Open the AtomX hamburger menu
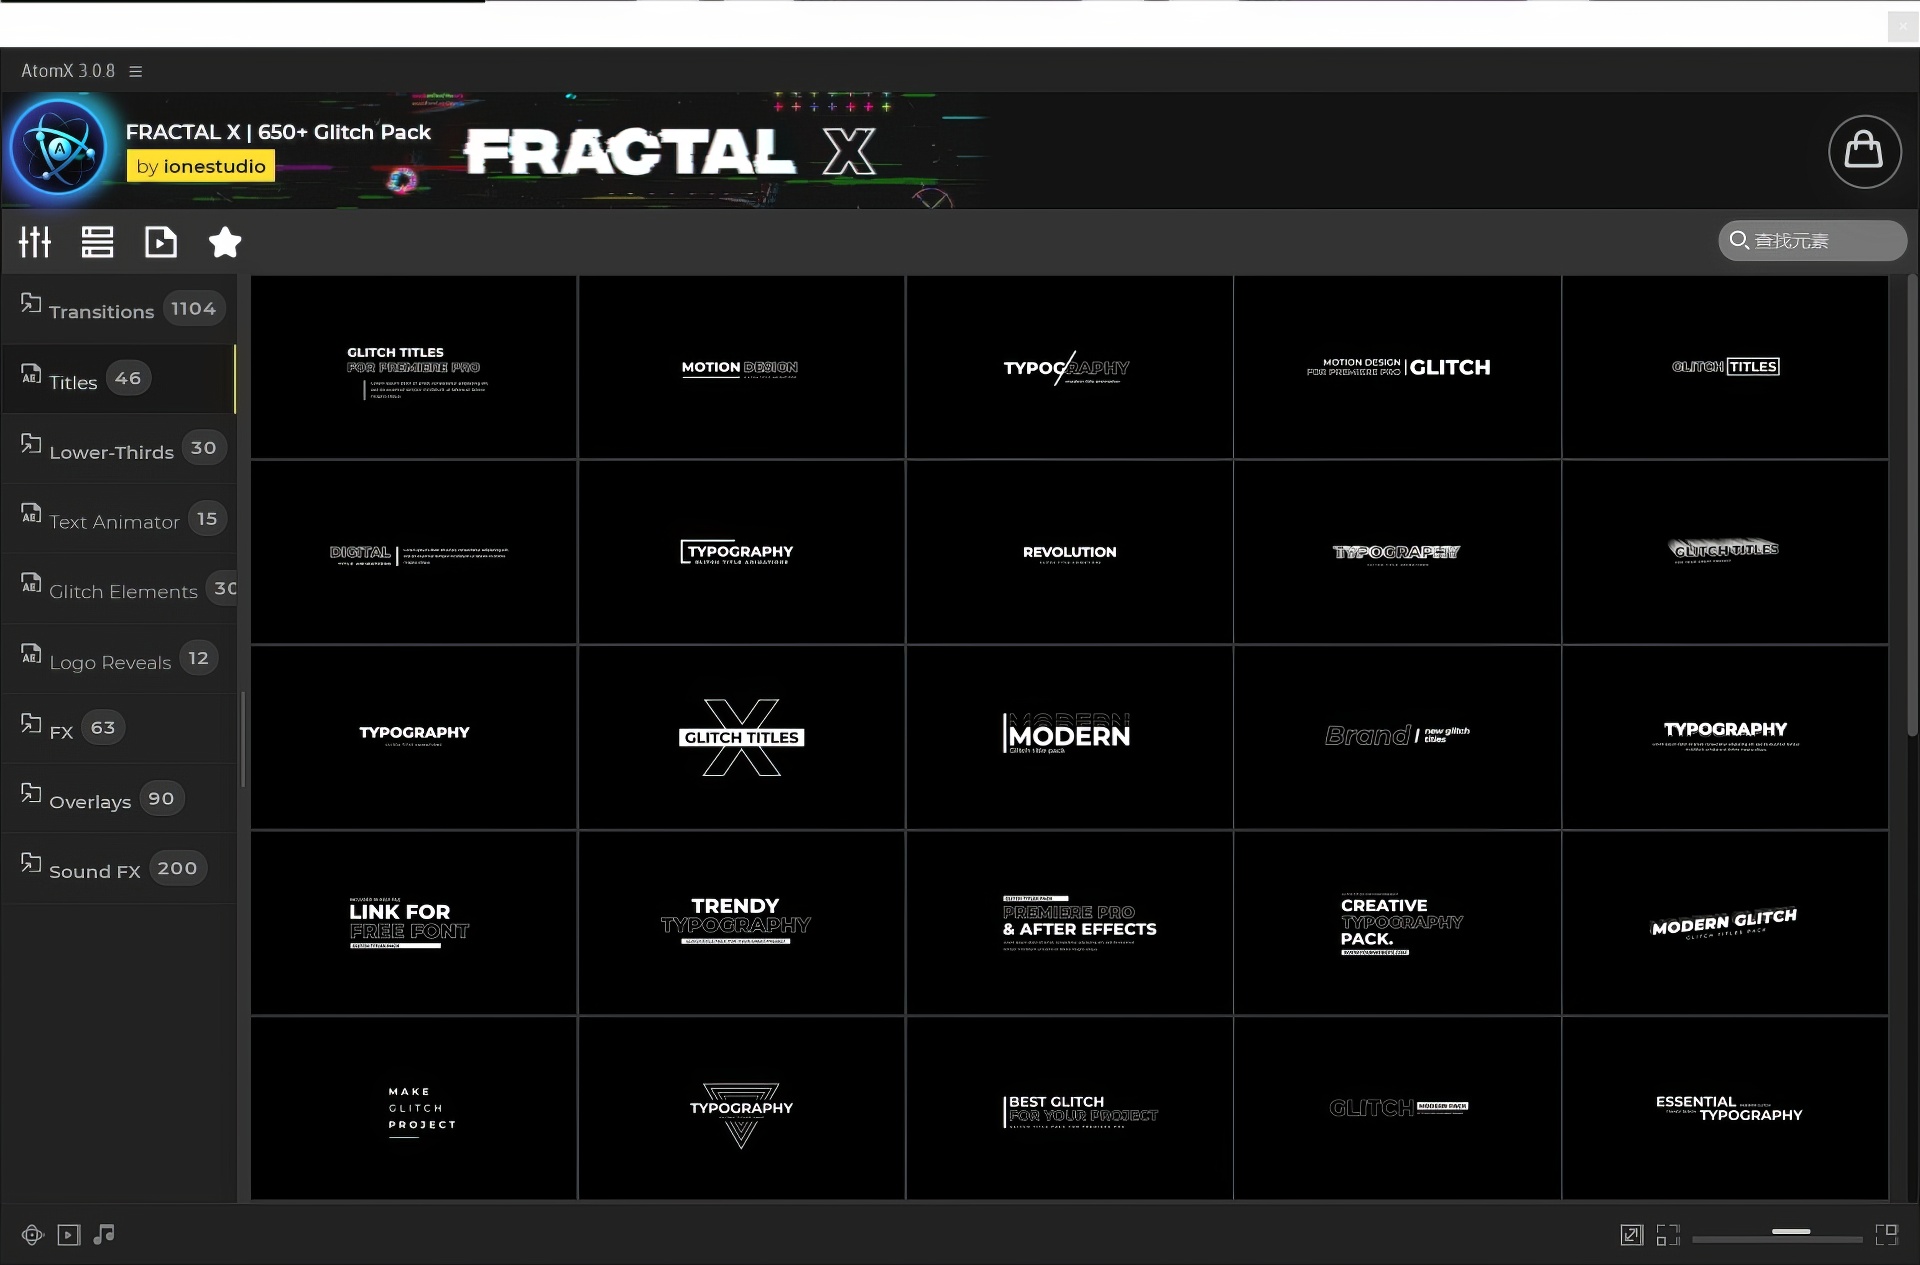Viewport: 1920px width, 1265px height. [x=136, y=71]
